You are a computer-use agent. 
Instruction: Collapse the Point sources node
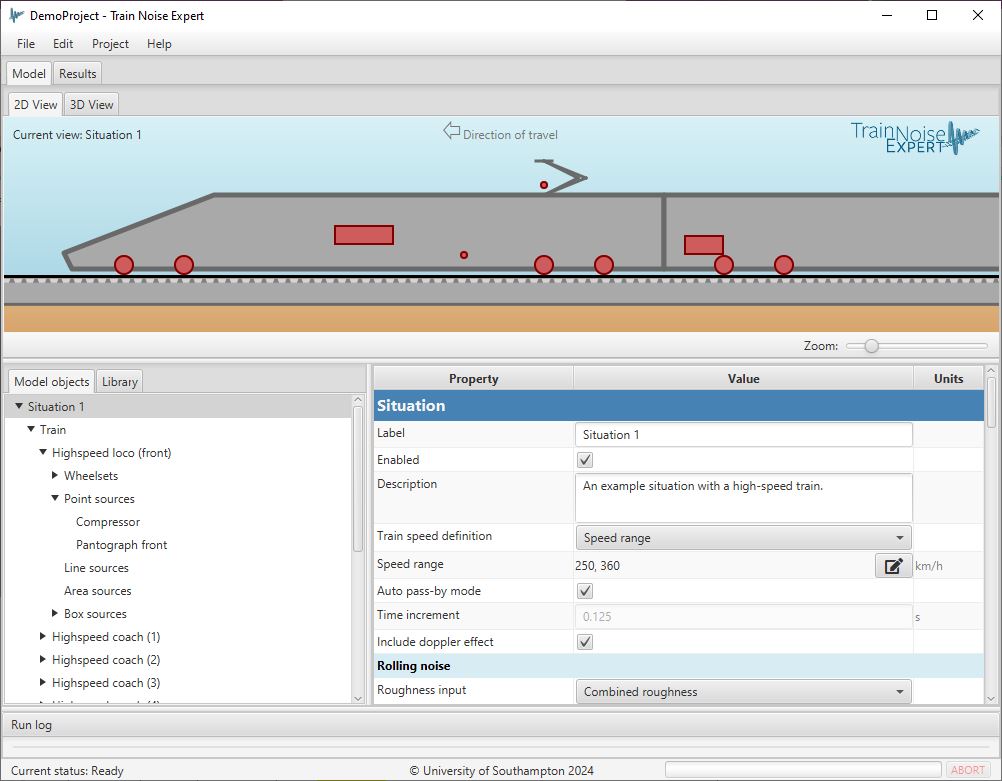point(55,498)
